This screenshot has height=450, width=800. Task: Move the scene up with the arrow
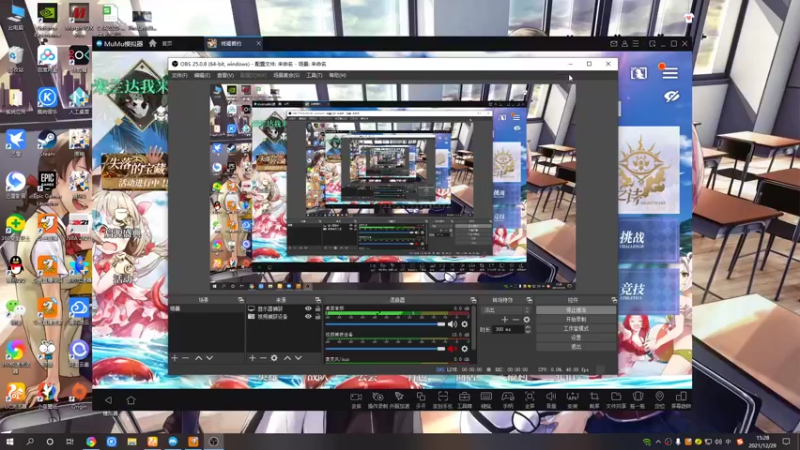tap(198, 358)
